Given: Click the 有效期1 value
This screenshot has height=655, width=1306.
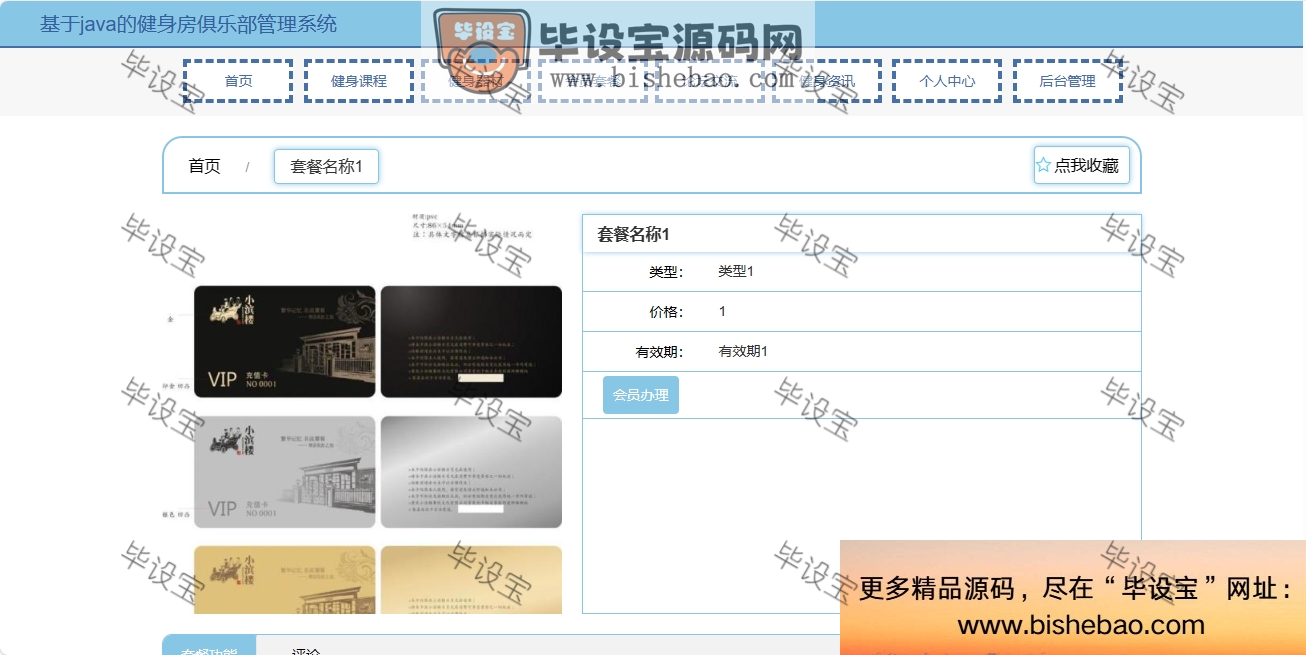Looking at the screenshot, I should pyautogui.click(x=743, y=352).
